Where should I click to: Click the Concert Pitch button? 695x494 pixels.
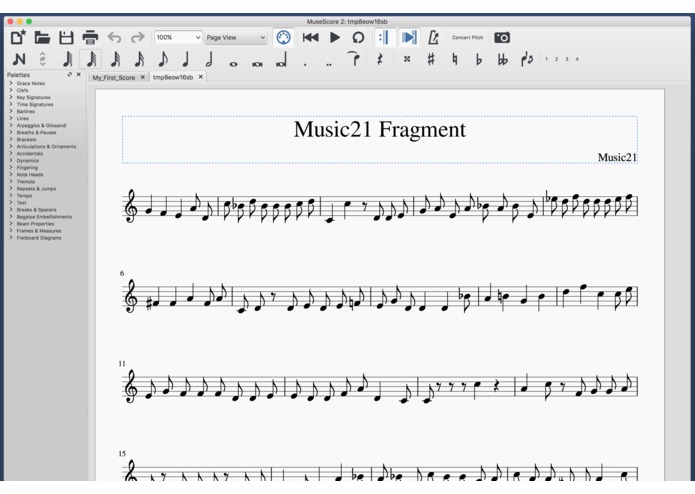(x=467, y=38)
